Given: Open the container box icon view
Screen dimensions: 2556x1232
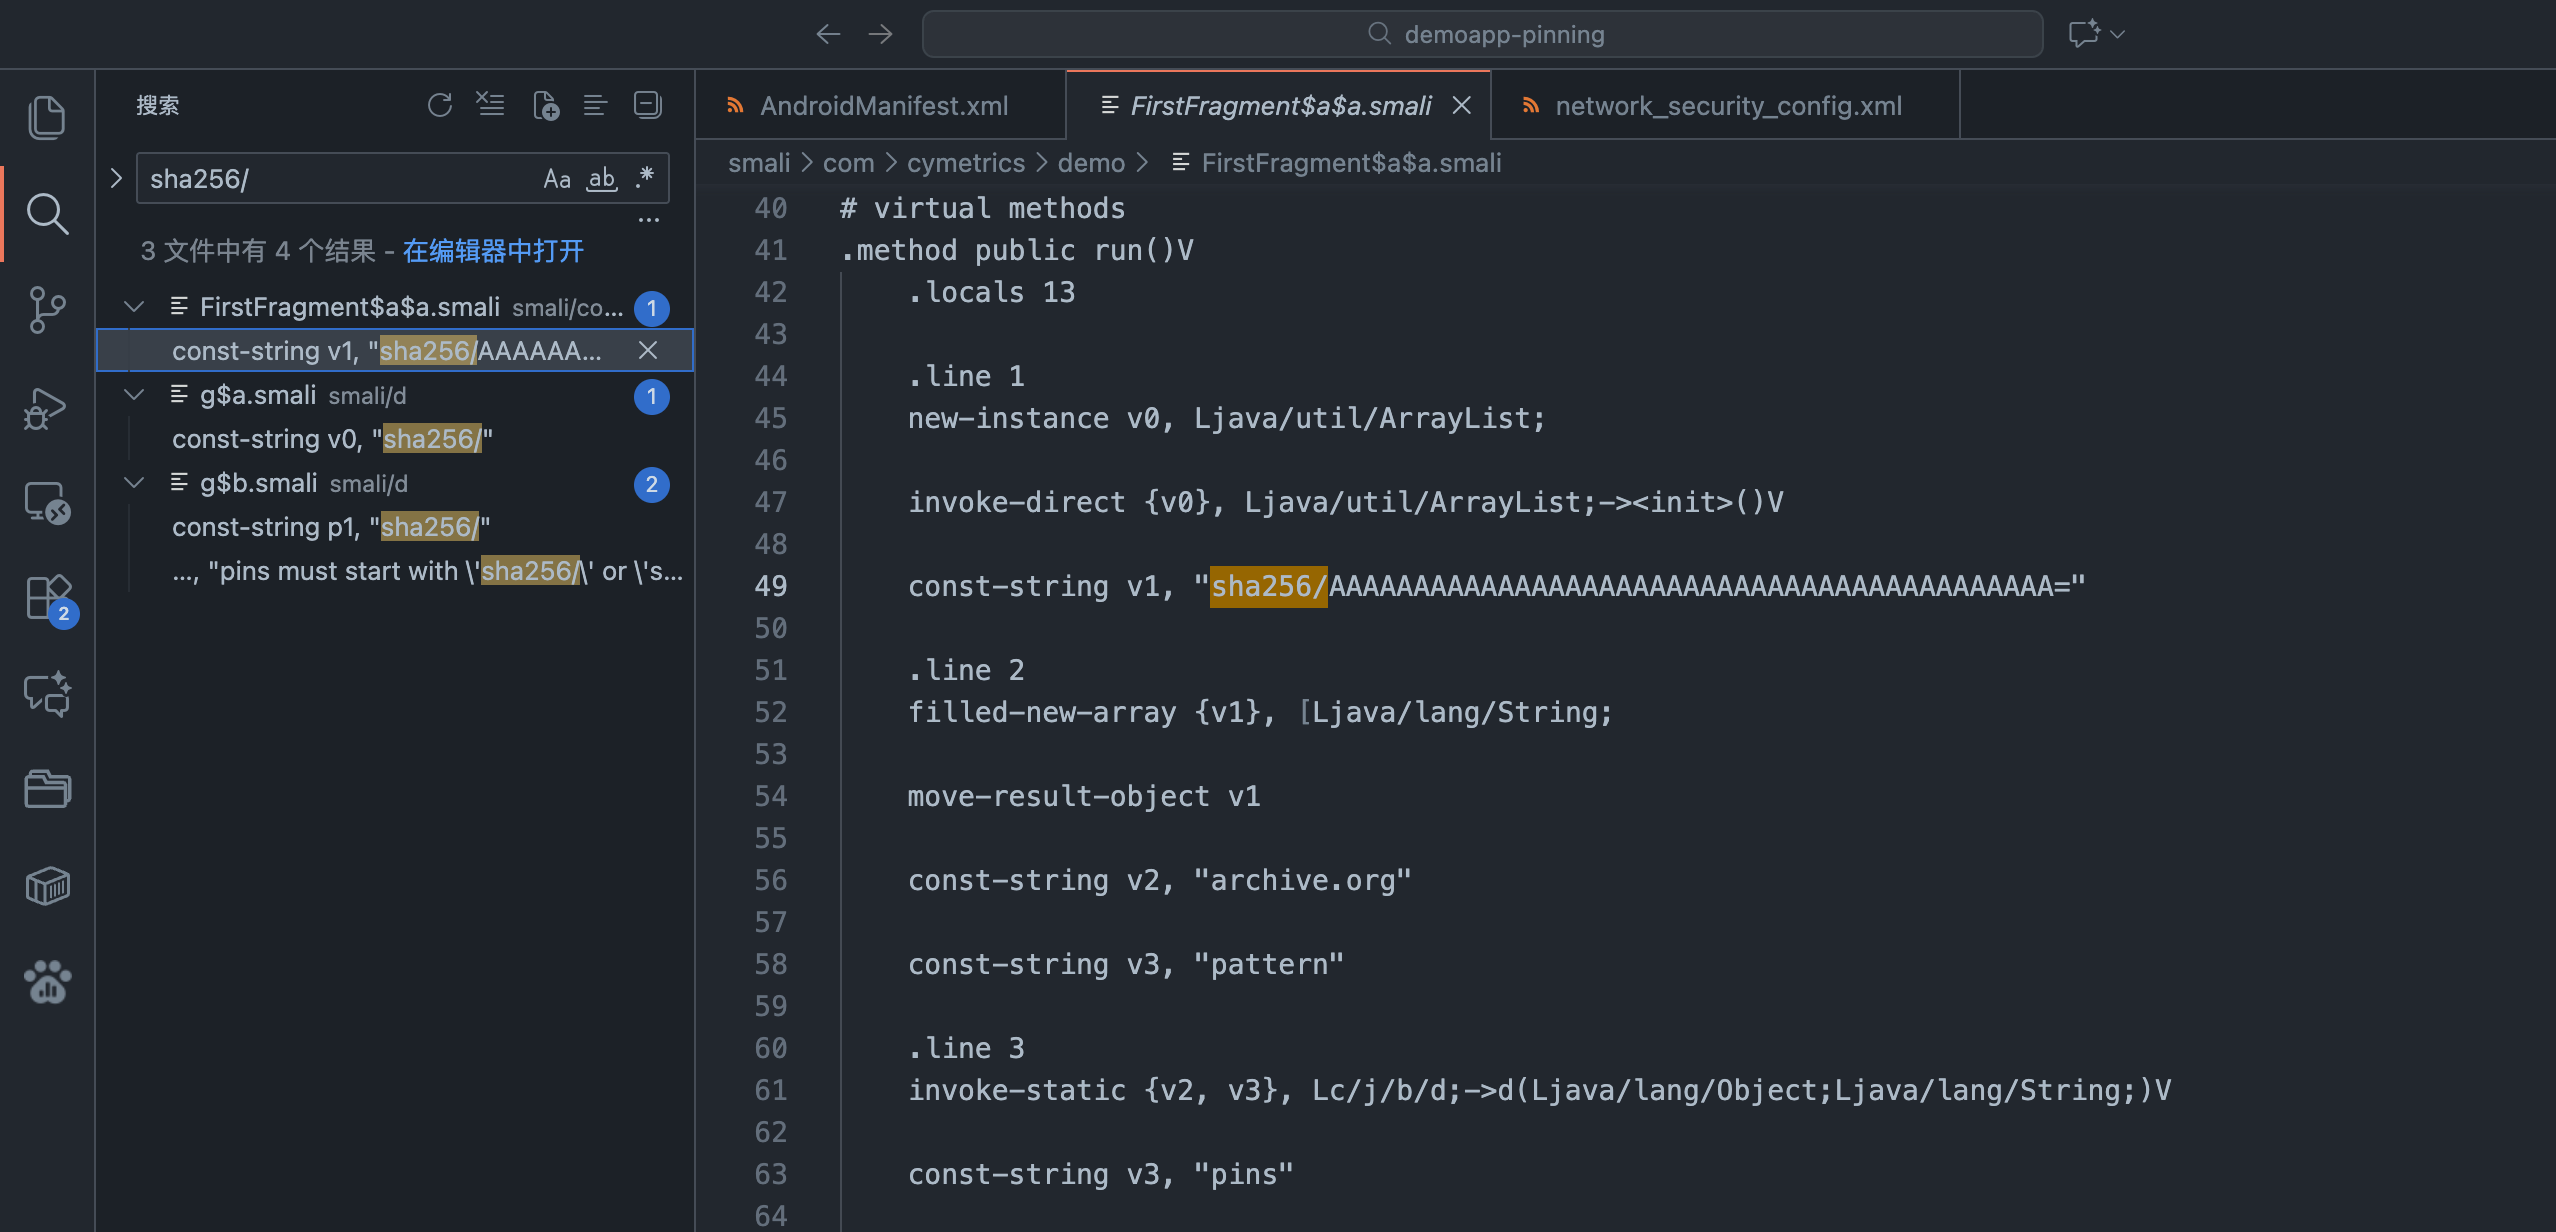Looking at the screenshot, I should click(x=47, y=885).
